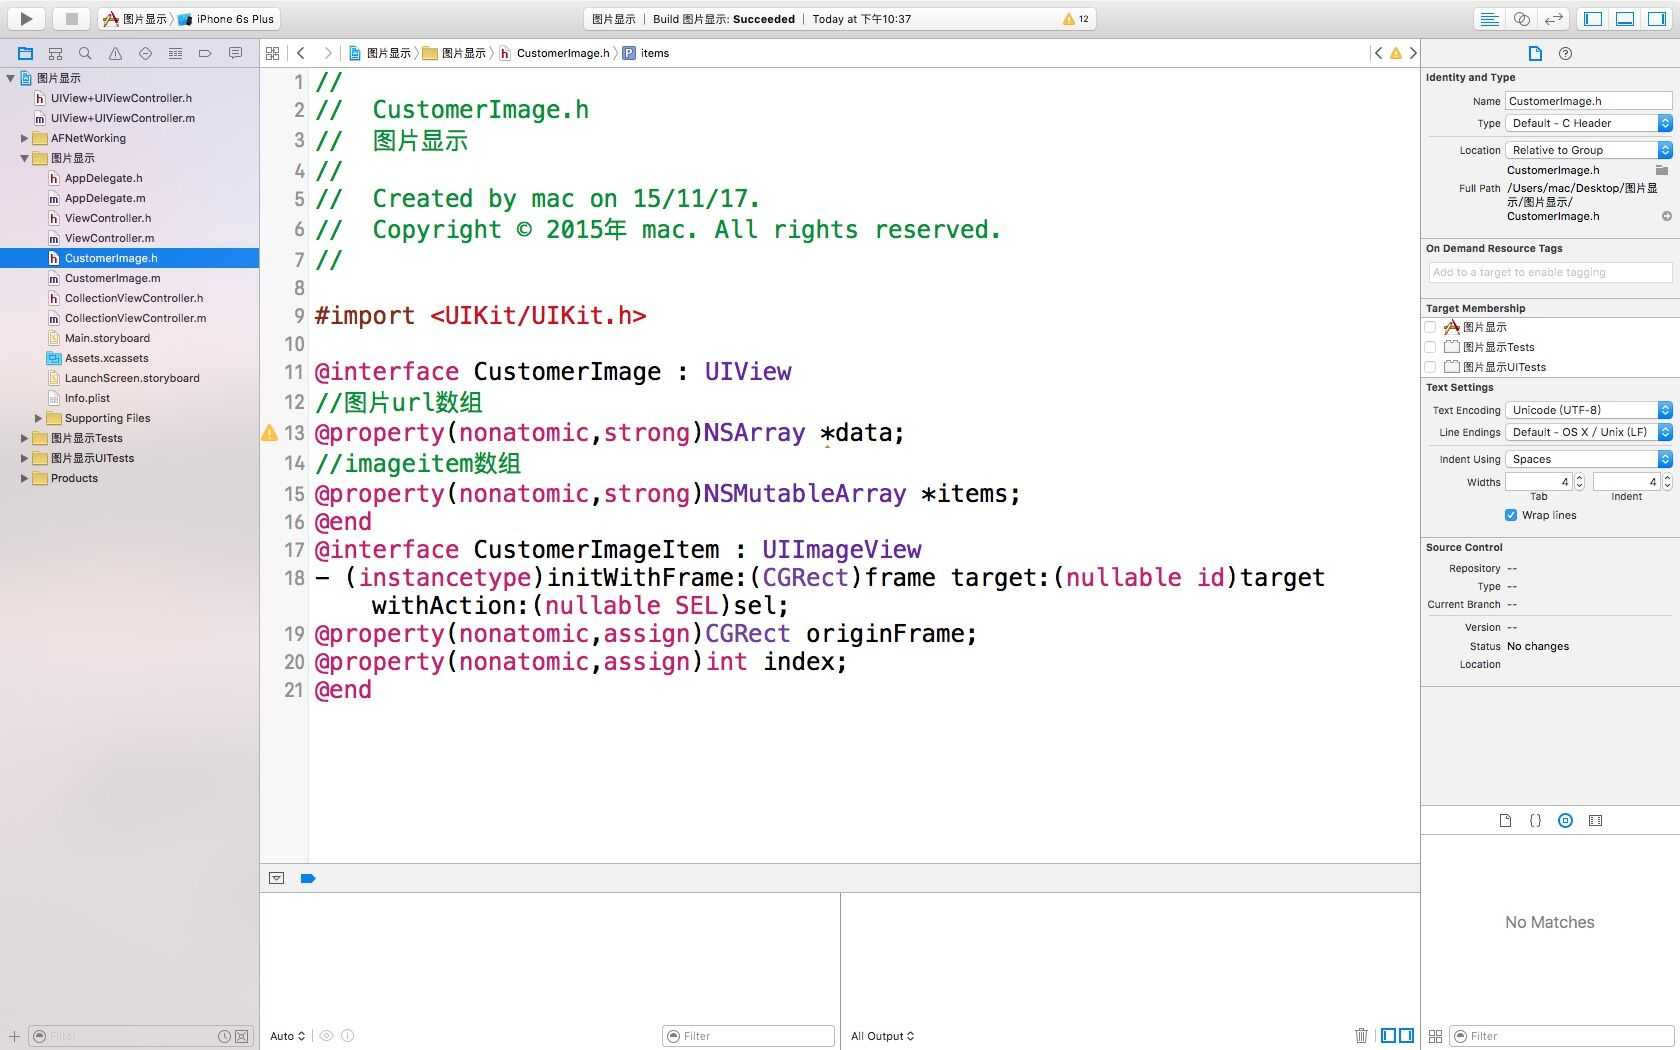
Task: Open the Project navigator folder icon
Action: coord(26,53)
